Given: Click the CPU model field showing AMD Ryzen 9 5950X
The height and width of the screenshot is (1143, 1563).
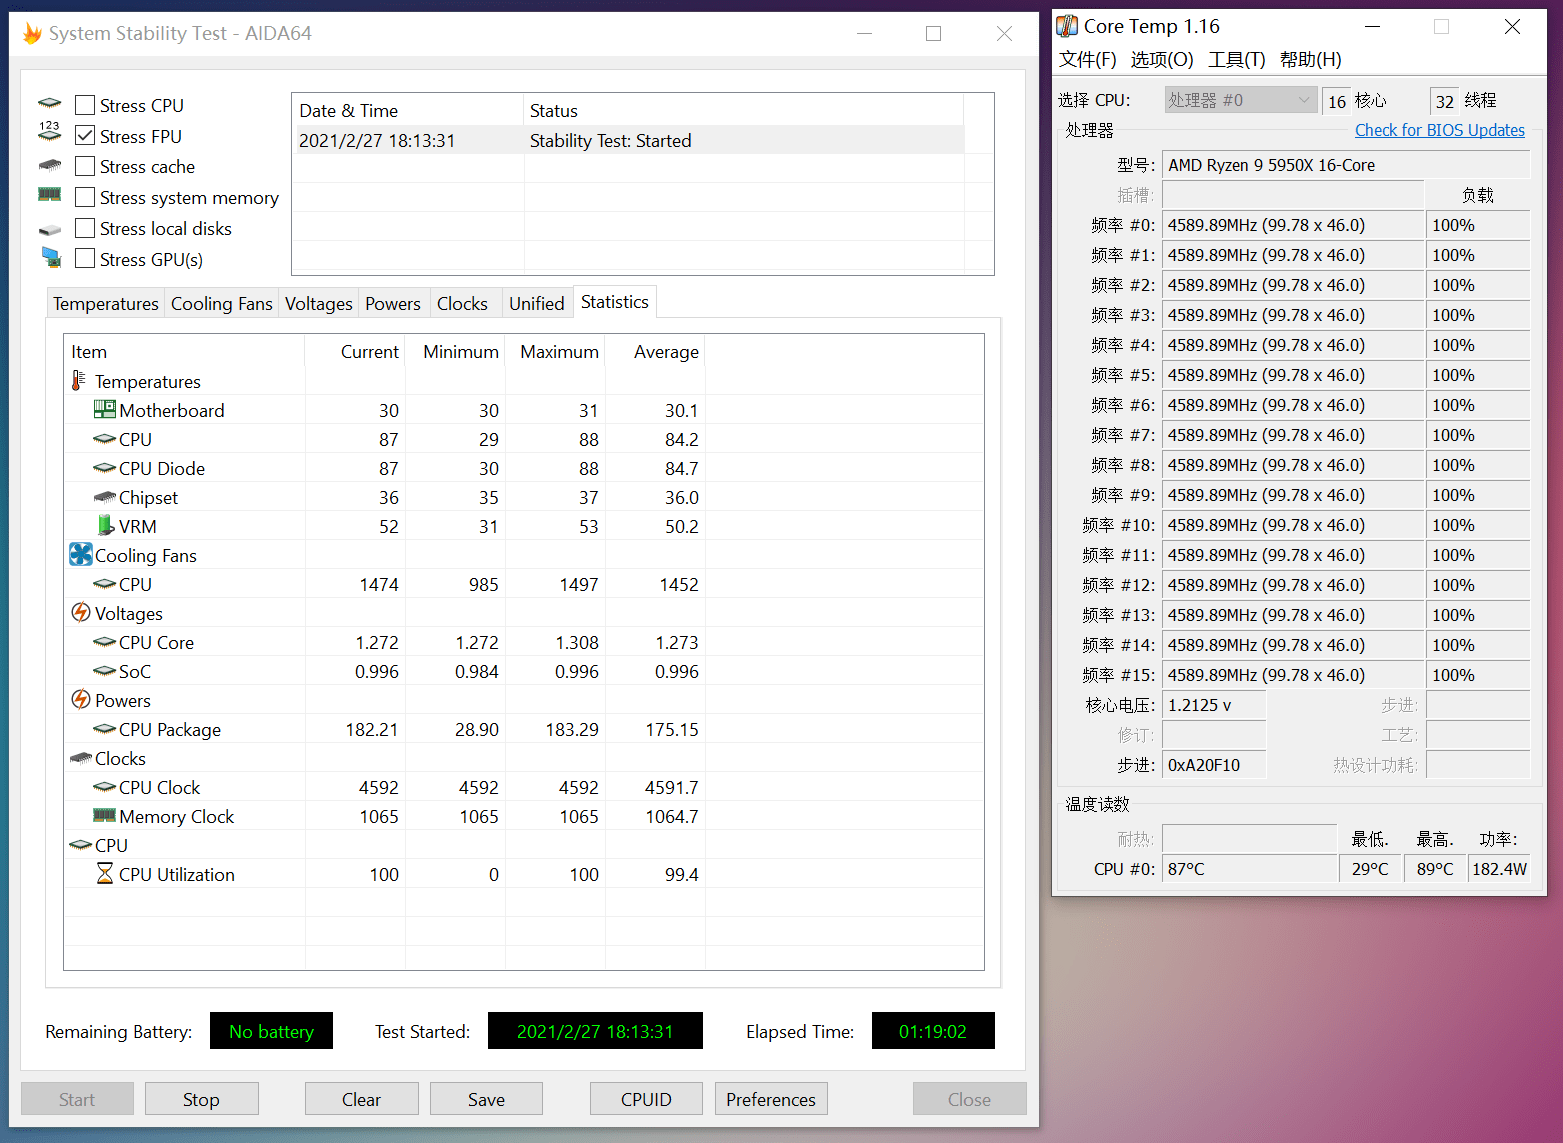Looking at the screenshot, I should (1346, 165).
